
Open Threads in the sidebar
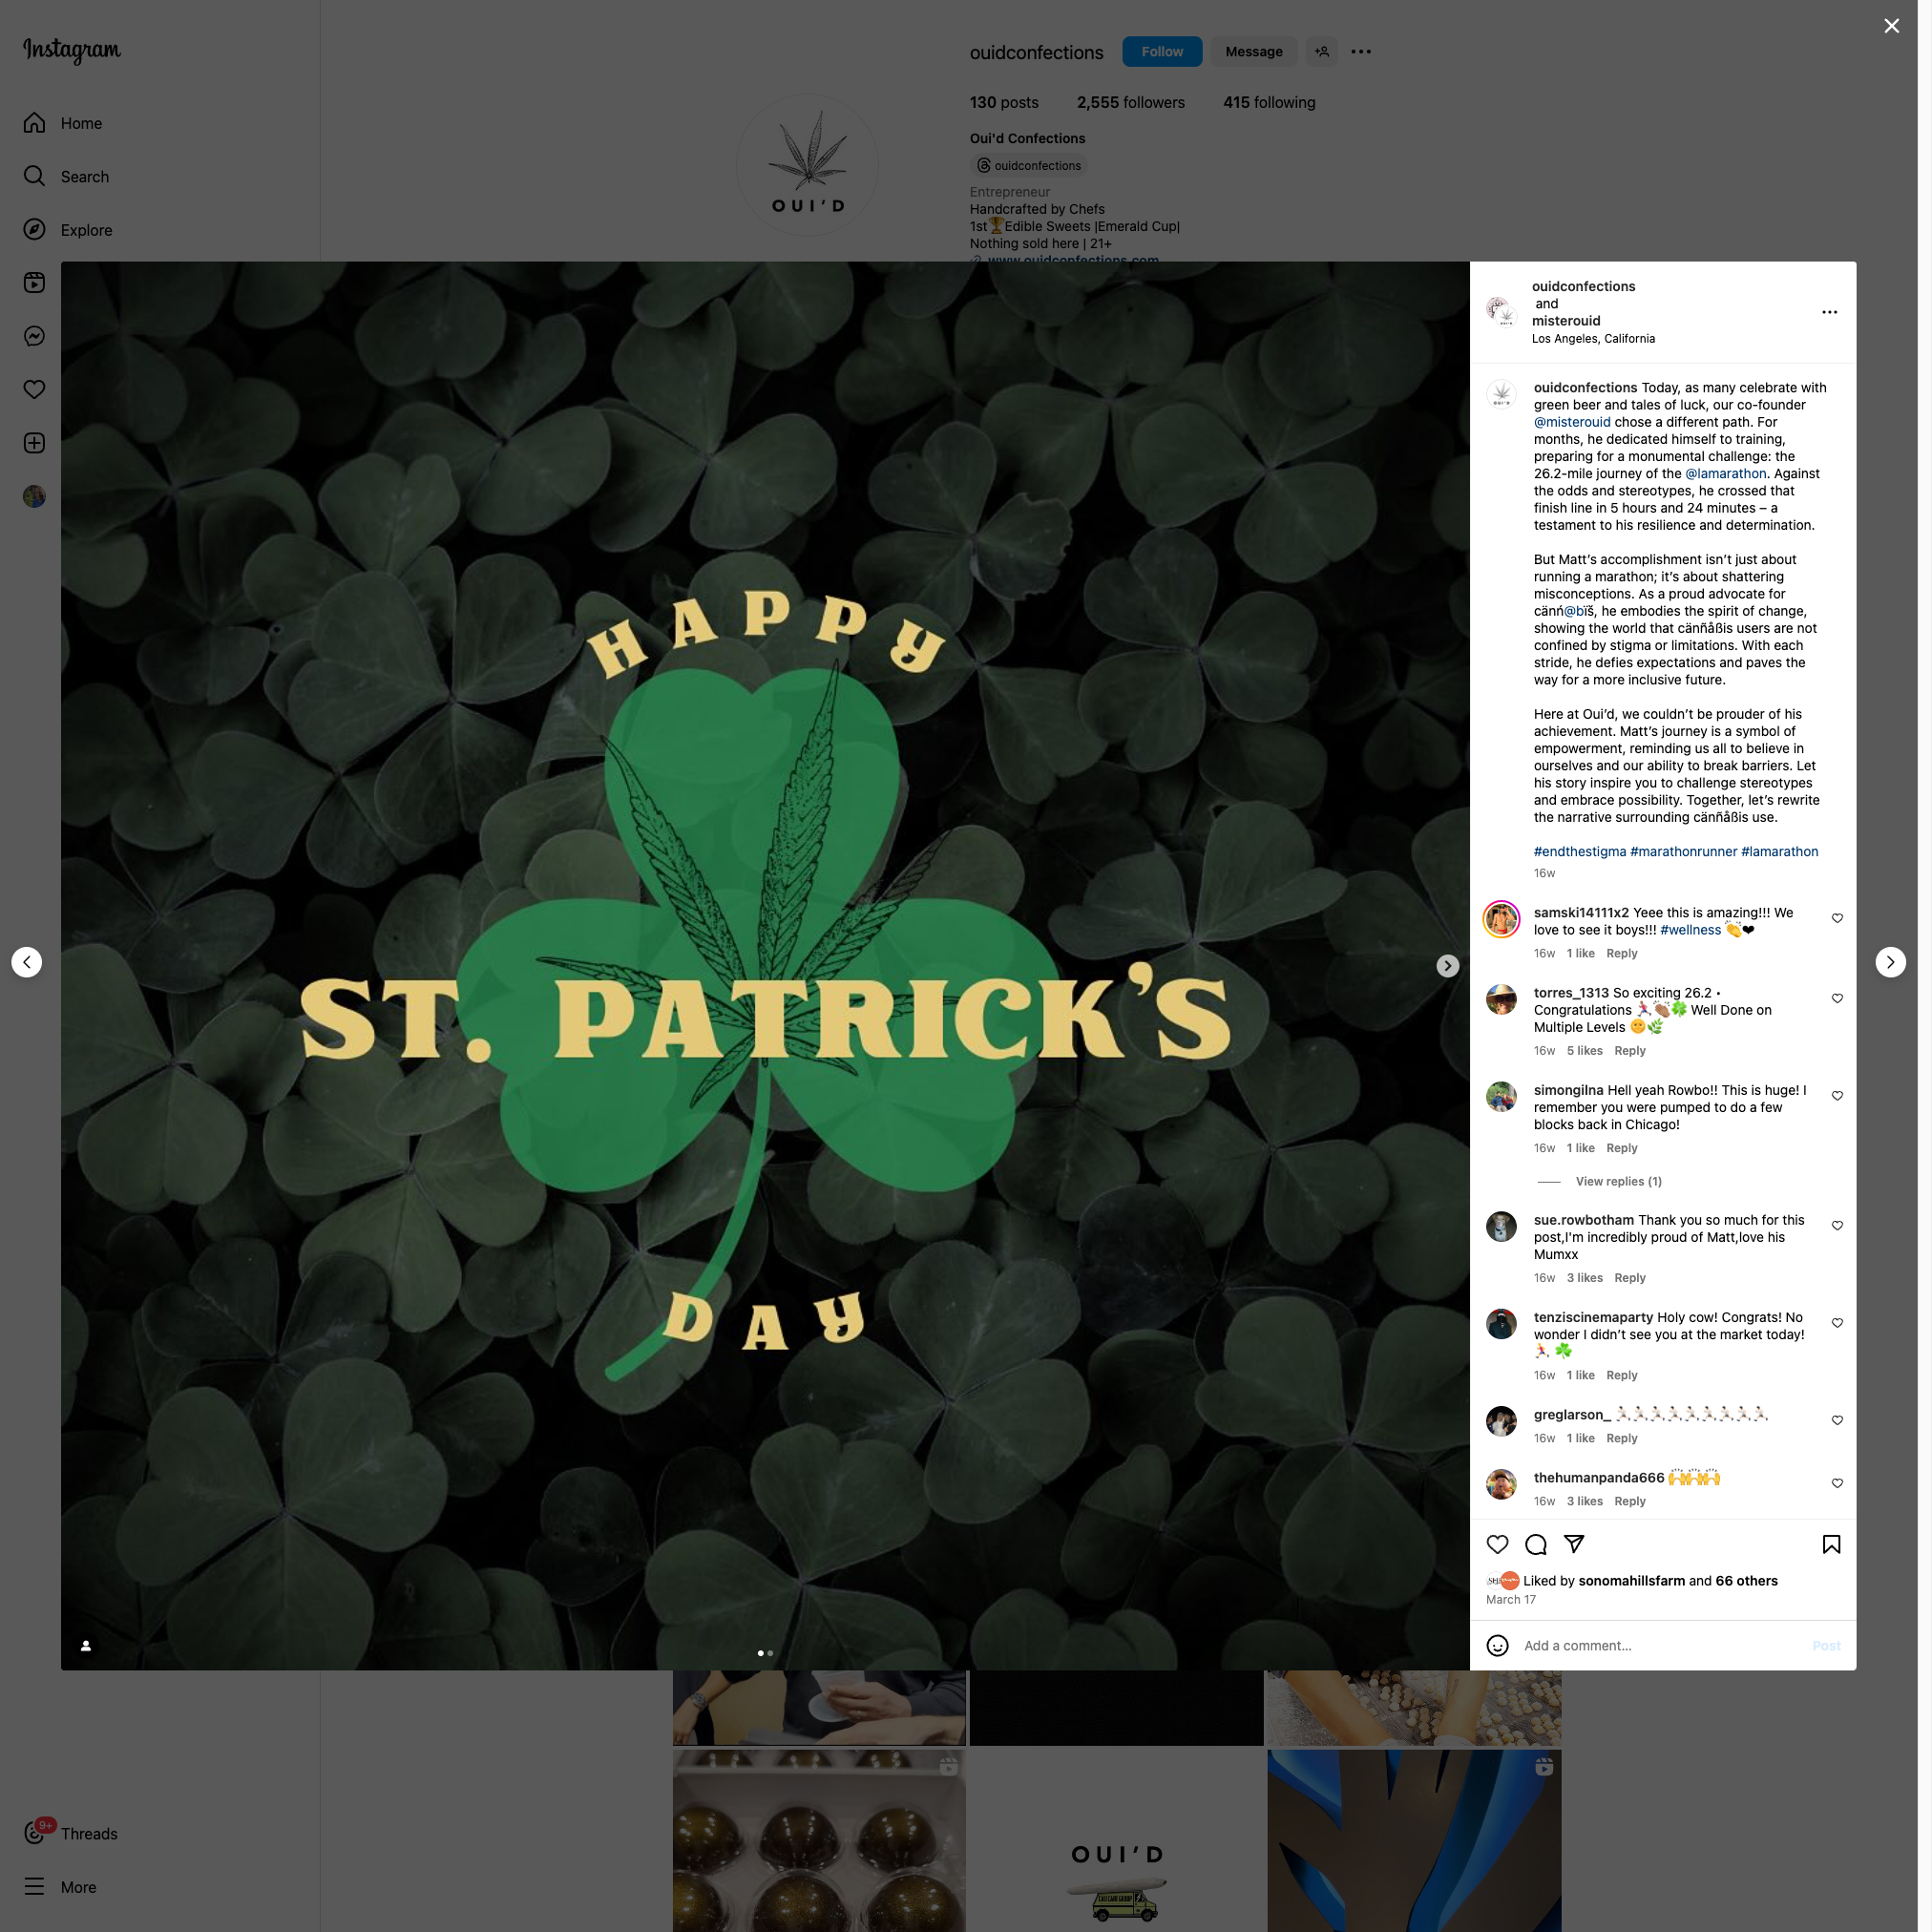point(71,1833)
